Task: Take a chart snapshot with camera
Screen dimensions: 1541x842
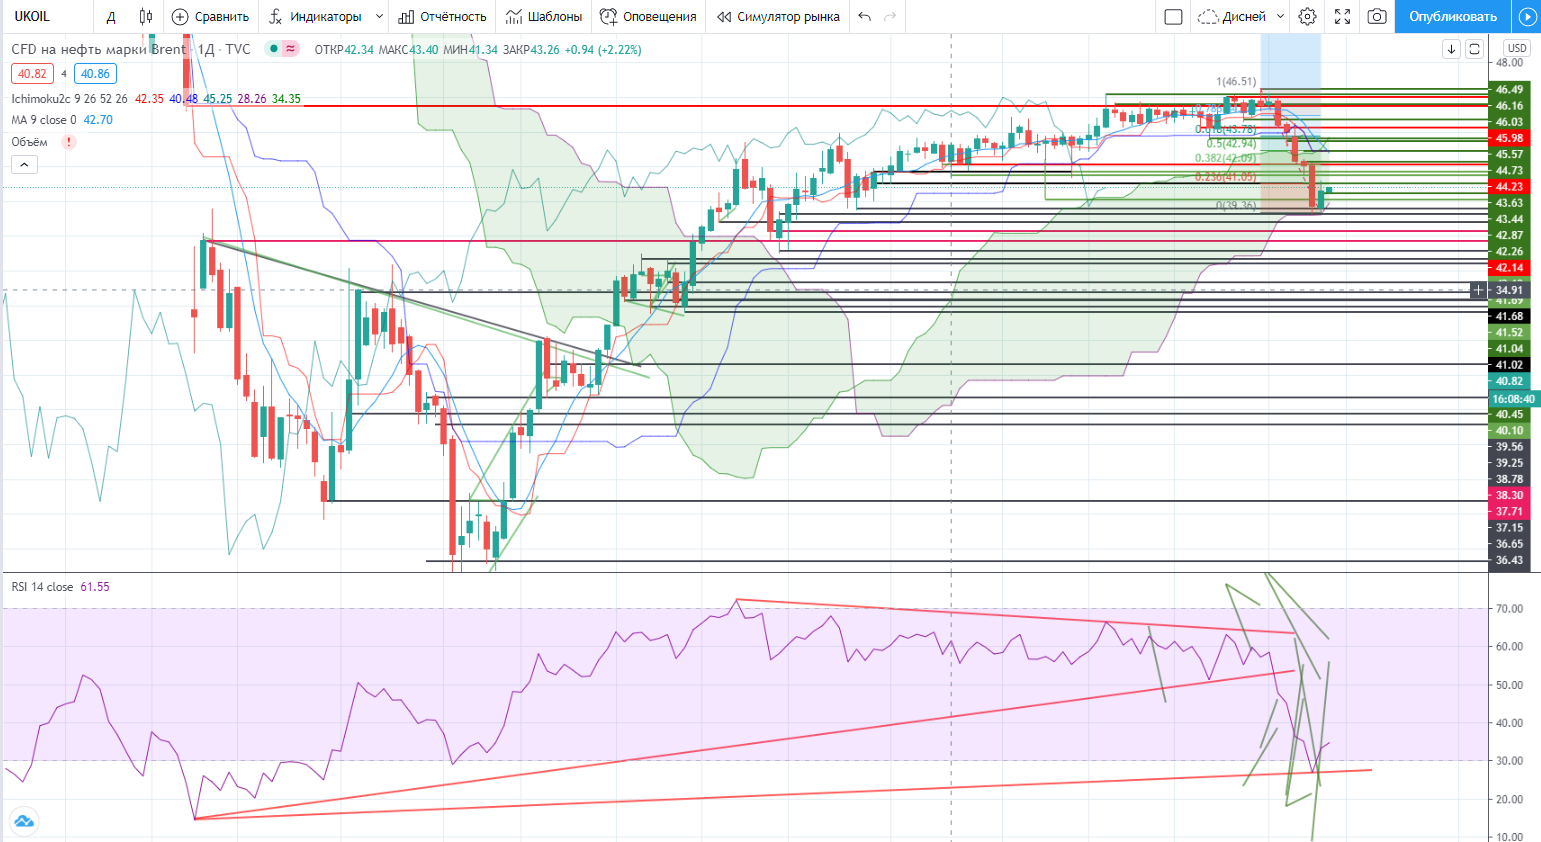Action: pos(1377,16)
